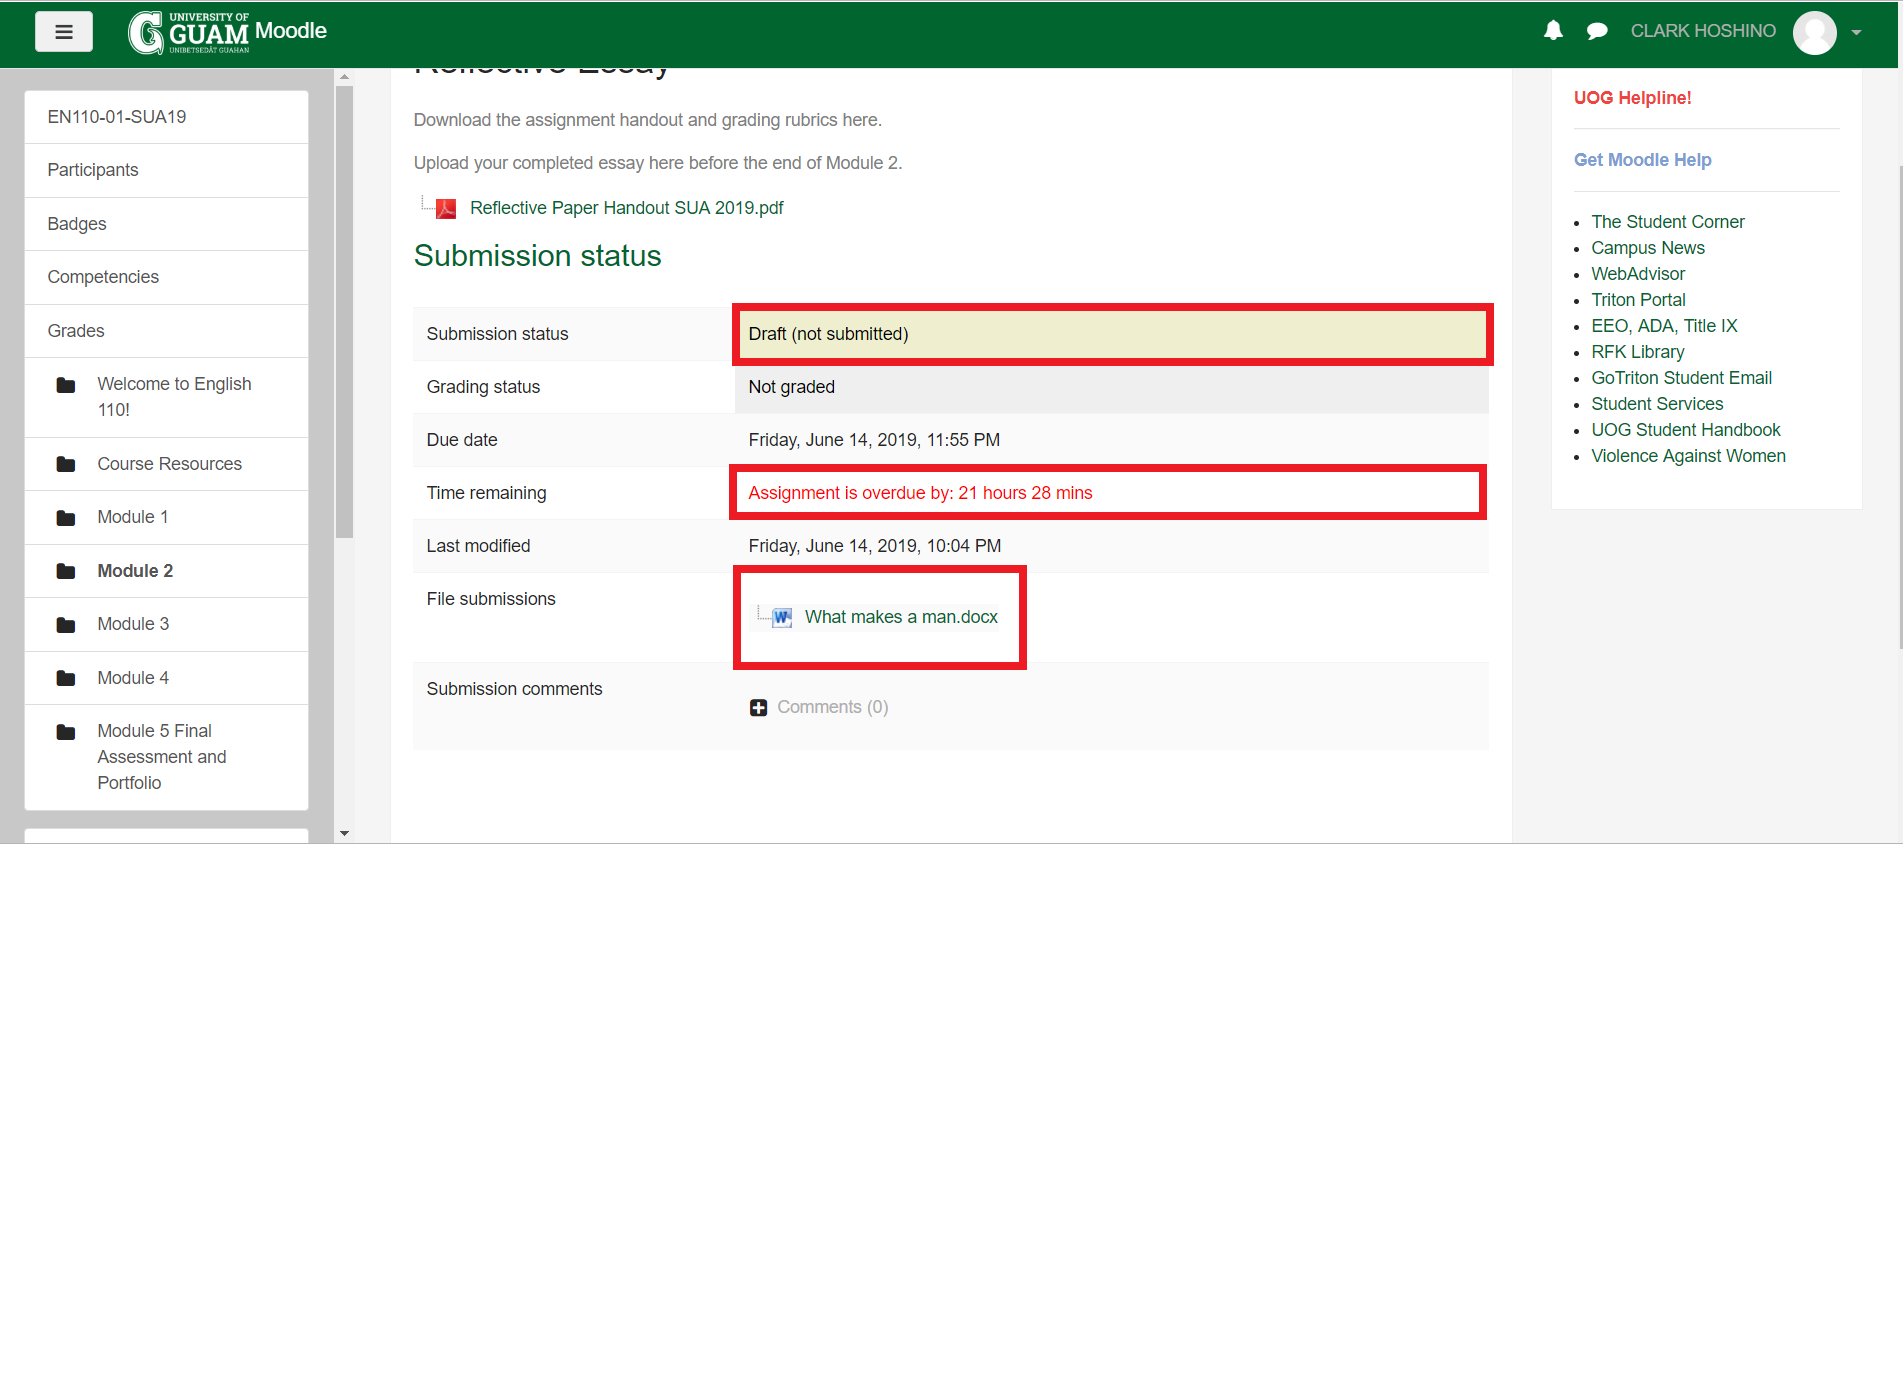Click Get Moodle Help

pyautogui.click(x=1642, y=160)
